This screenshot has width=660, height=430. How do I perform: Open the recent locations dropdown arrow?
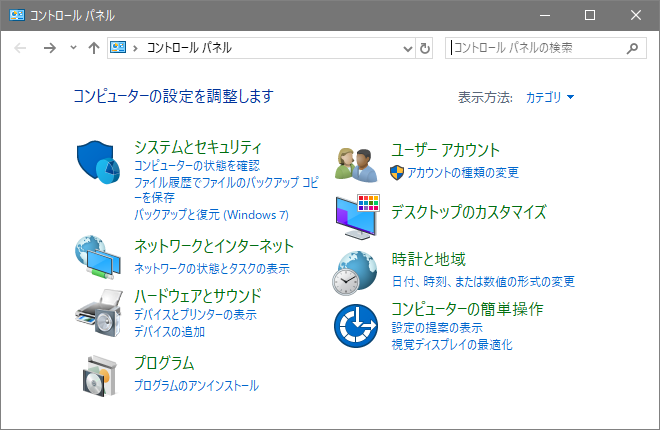coord(73,48)
